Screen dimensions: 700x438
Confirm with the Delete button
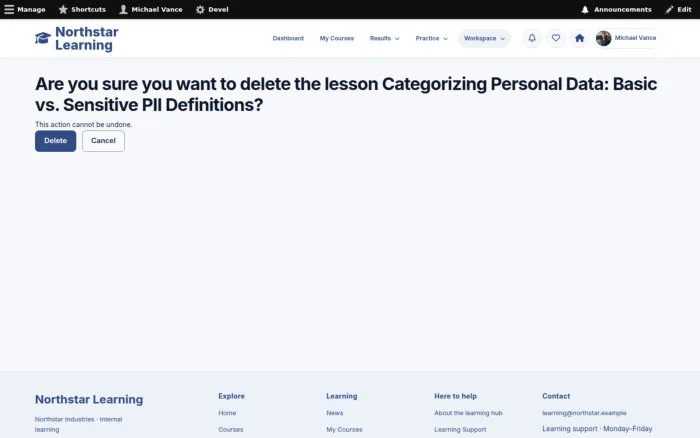coord(55,141)
